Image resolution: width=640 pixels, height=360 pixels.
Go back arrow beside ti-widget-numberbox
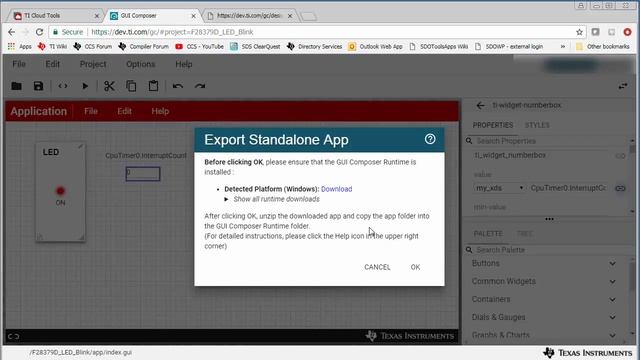(480, 106)
